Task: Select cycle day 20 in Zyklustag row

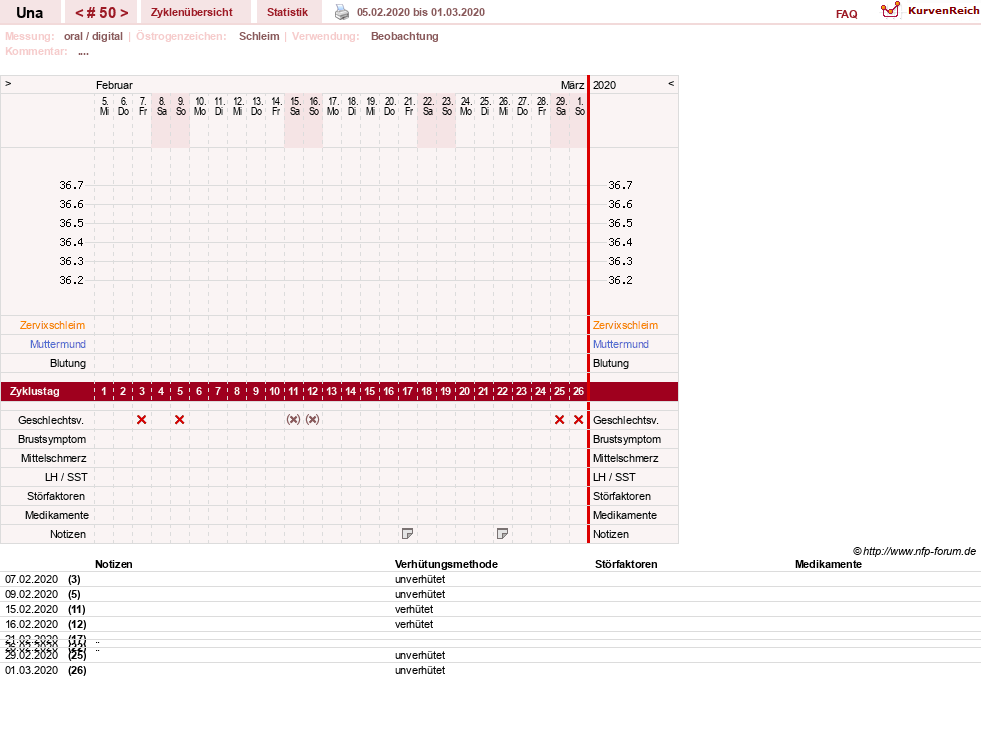Action: [x=464, y=392]
